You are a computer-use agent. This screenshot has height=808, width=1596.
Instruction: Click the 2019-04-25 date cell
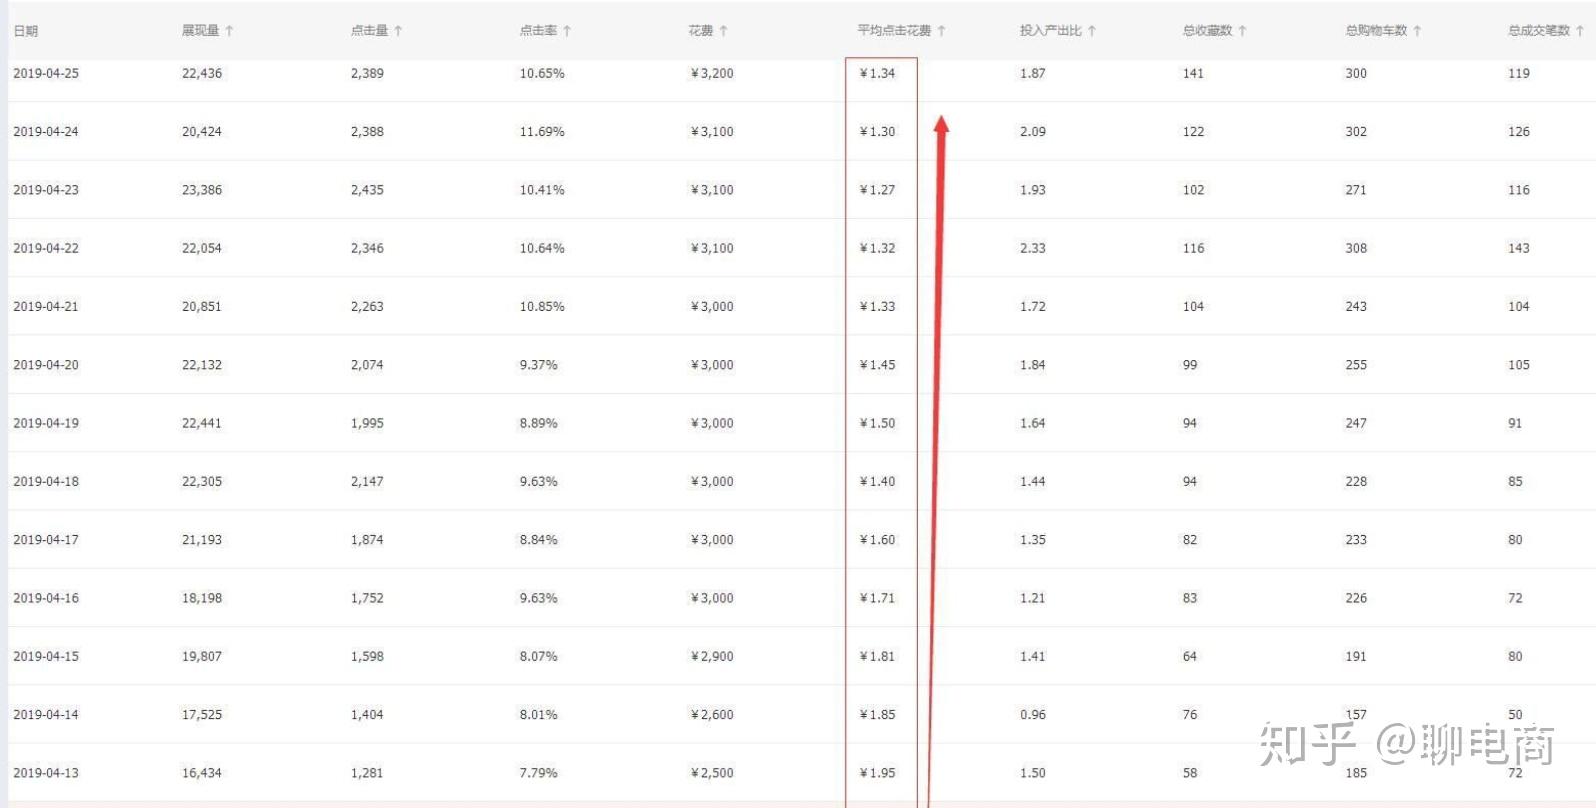click(46, 73)
